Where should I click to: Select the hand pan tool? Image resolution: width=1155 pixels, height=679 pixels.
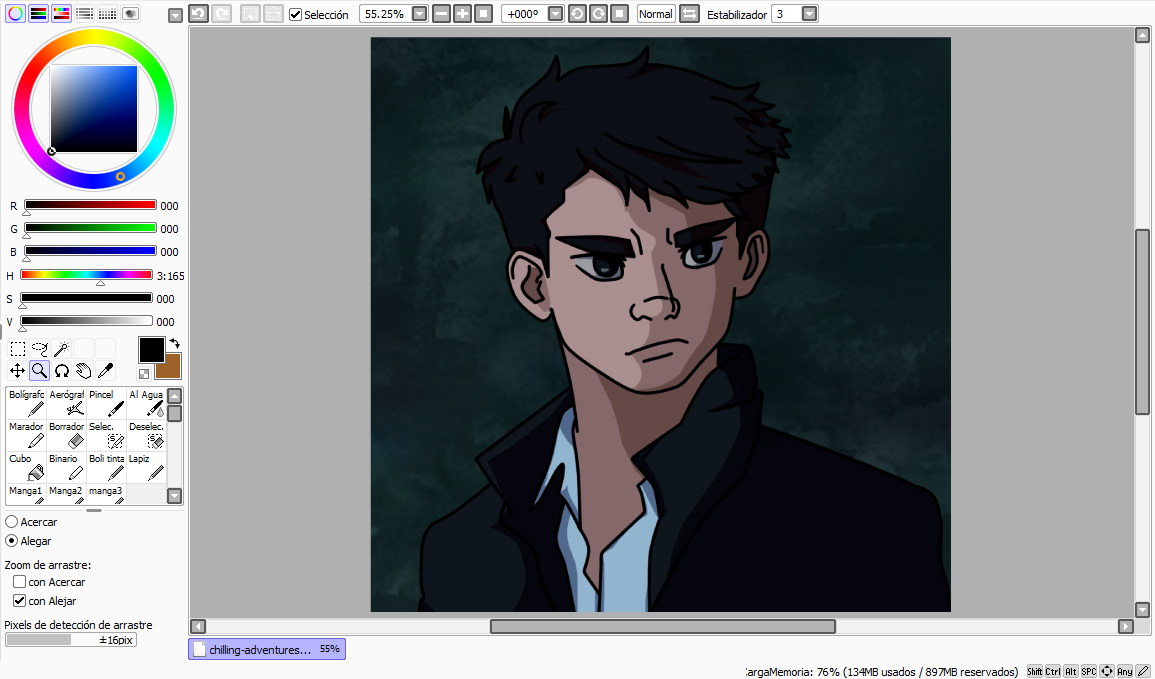pos(84,370)
